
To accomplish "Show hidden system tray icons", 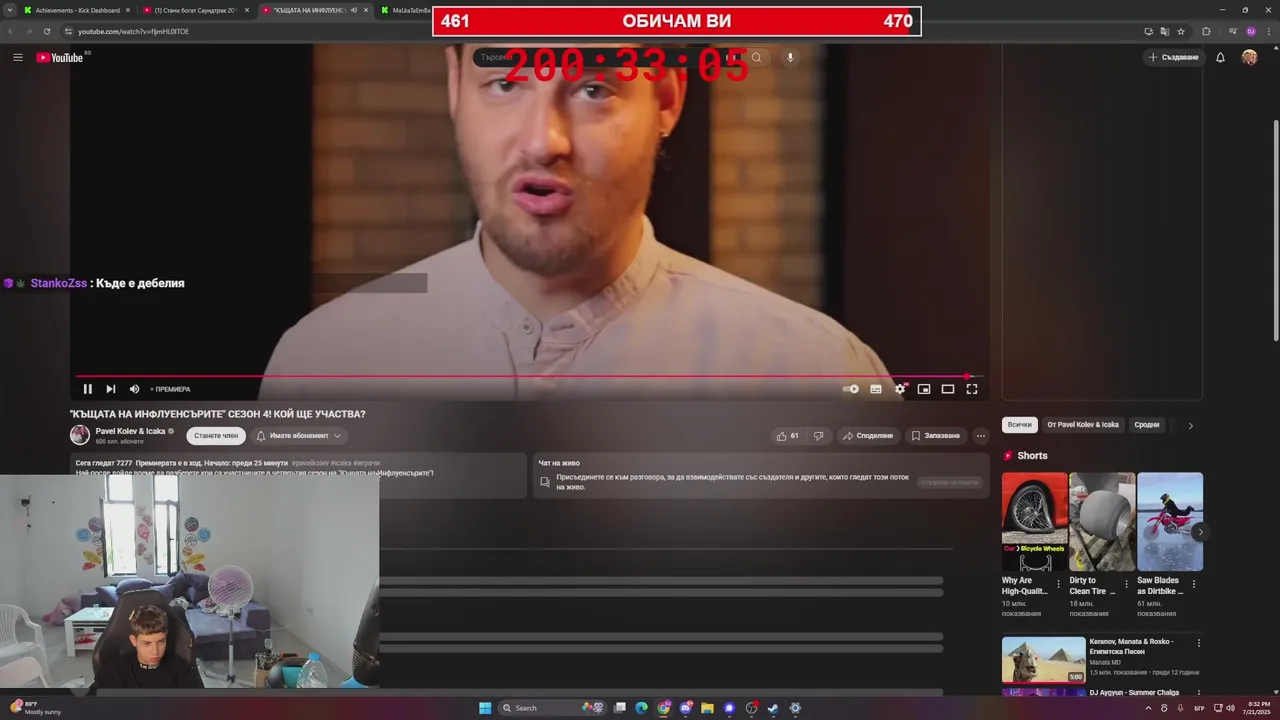I will pyautogui.click(x=1148, y=708).
